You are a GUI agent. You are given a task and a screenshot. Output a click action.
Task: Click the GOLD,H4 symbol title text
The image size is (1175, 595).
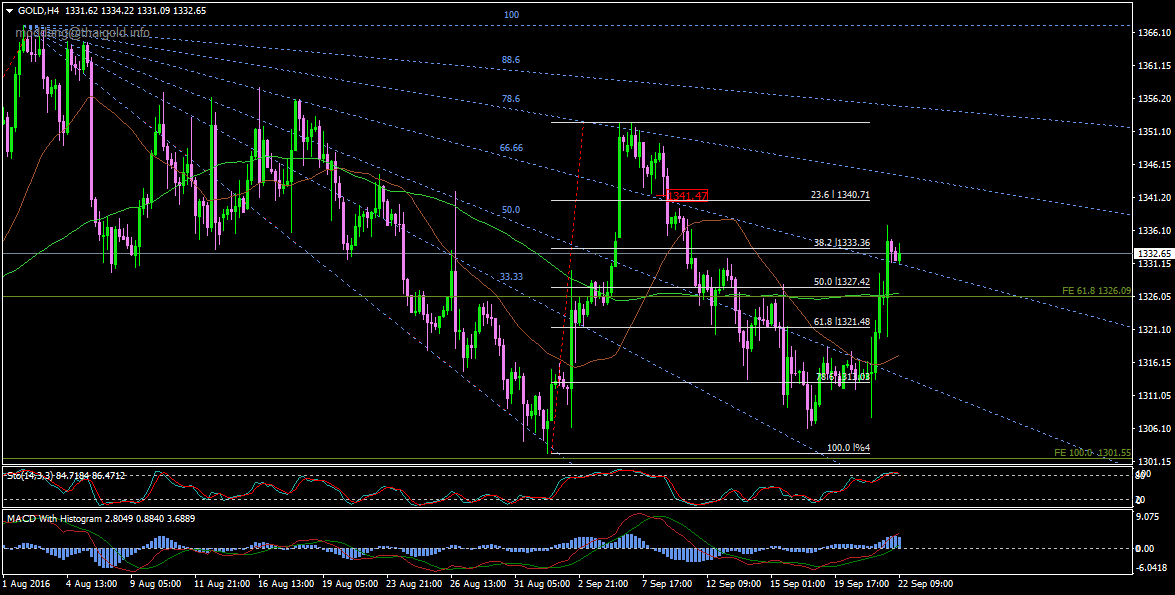tap(38, 10)
